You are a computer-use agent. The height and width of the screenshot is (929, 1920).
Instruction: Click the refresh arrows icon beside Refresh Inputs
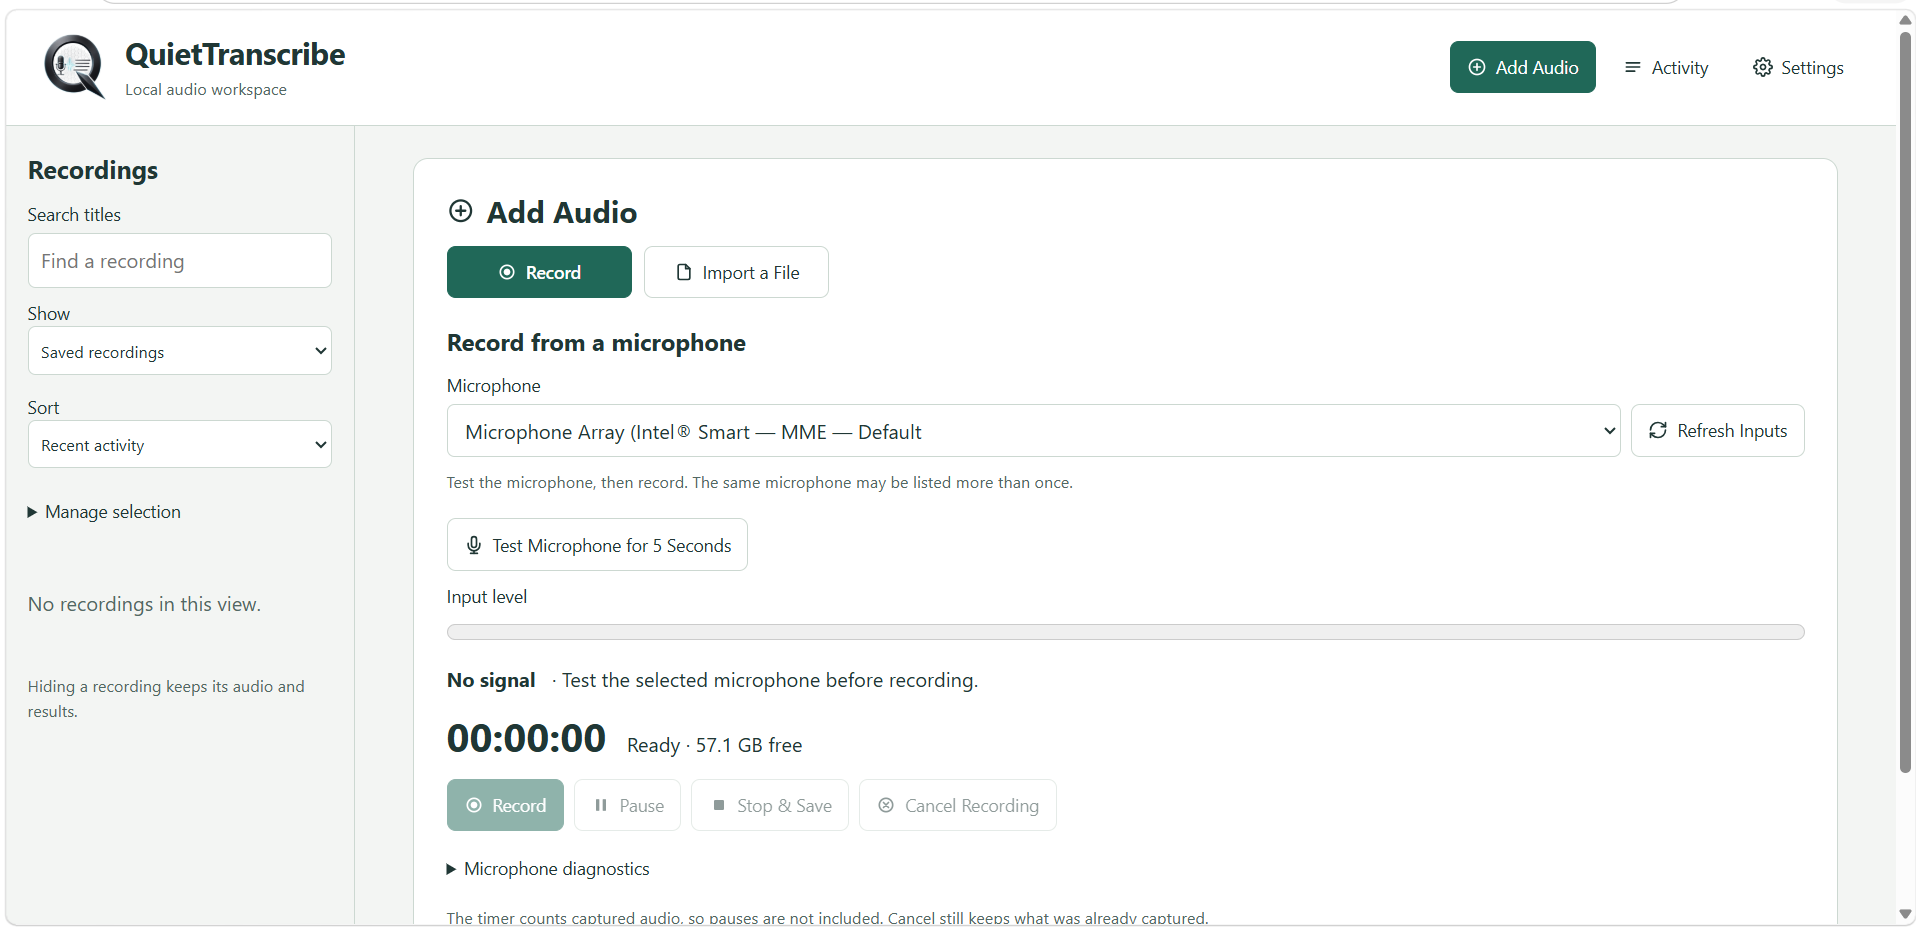1658,430
